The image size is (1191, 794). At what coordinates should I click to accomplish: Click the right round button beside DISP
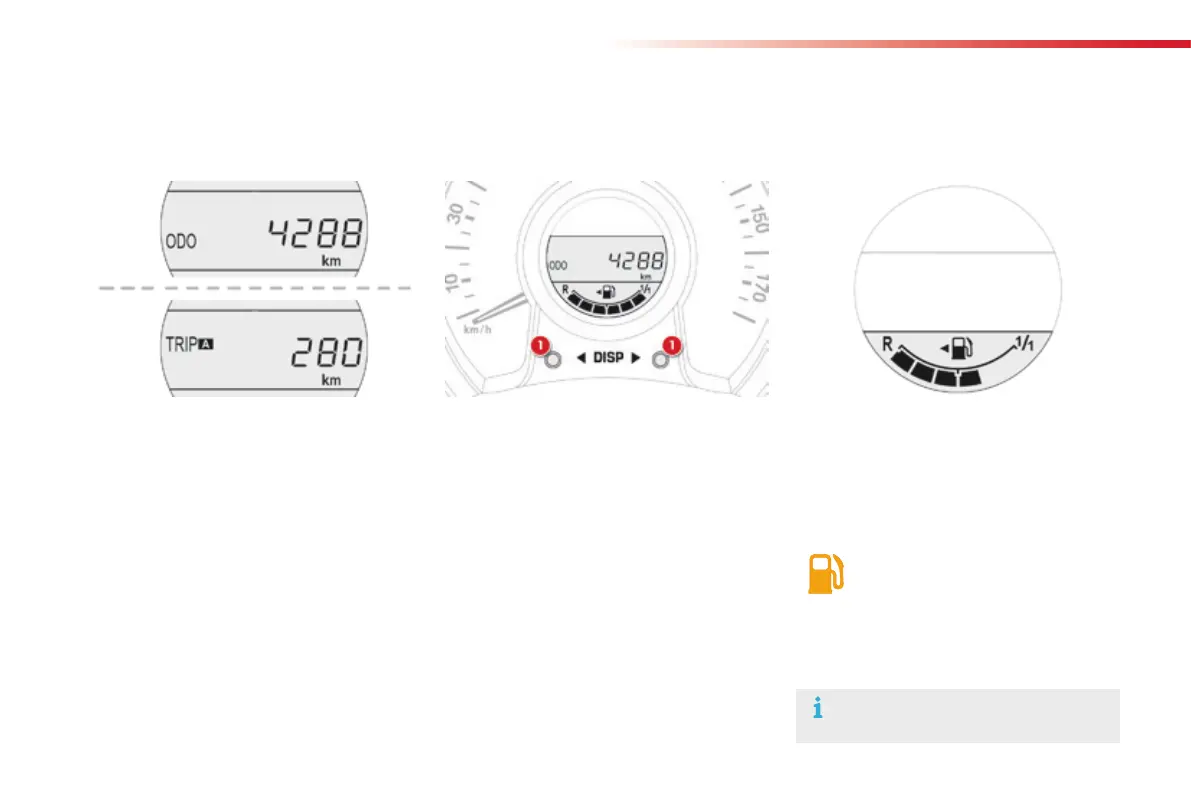pyautogui.click(x=660, y=360)
